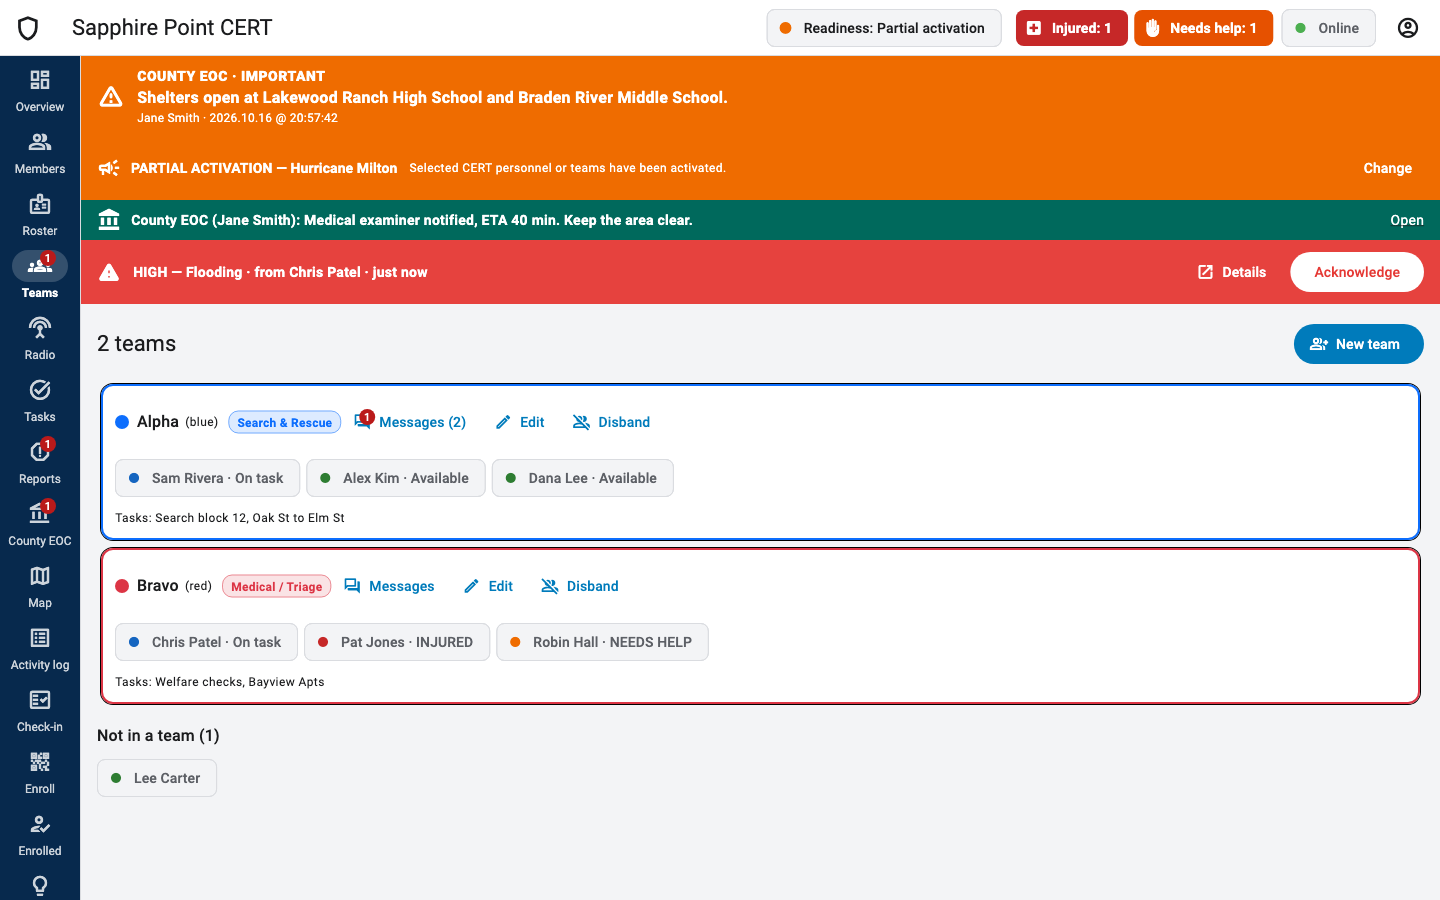The width and height of the screenshot is (1440, 900).
Task: Select member Pat Jones · INJURED
Action: [397, 642]
